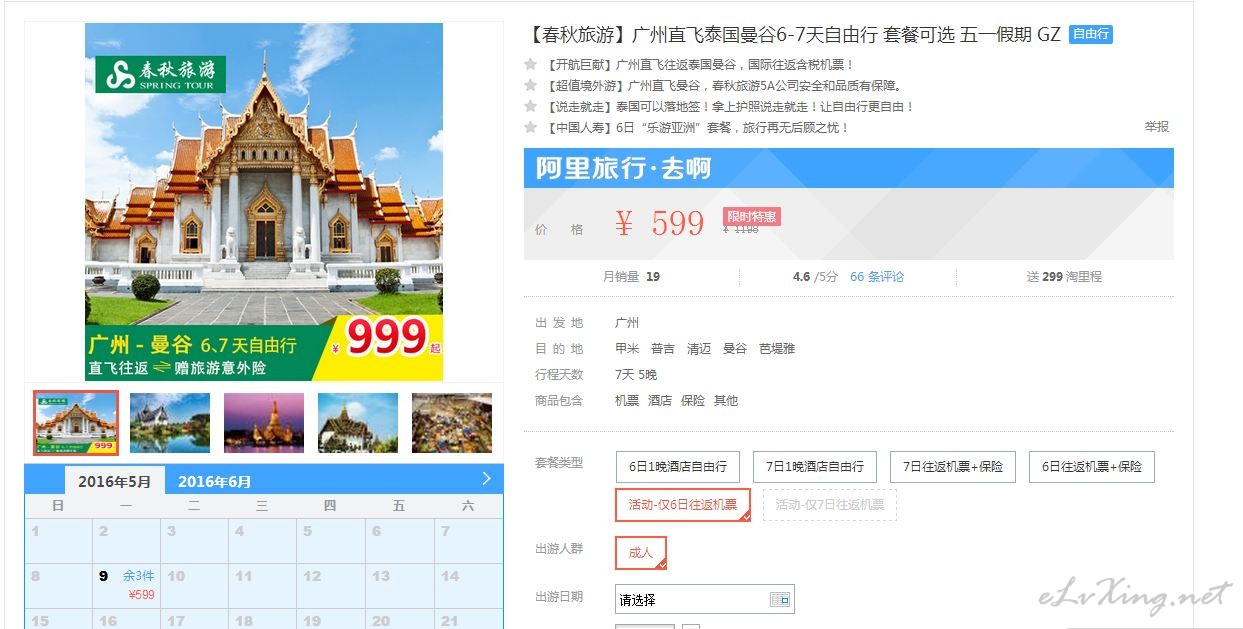Choose 活动-仅6日往返机票 package
Viewport: 1243px width, 629px height.
click(683, 504)
